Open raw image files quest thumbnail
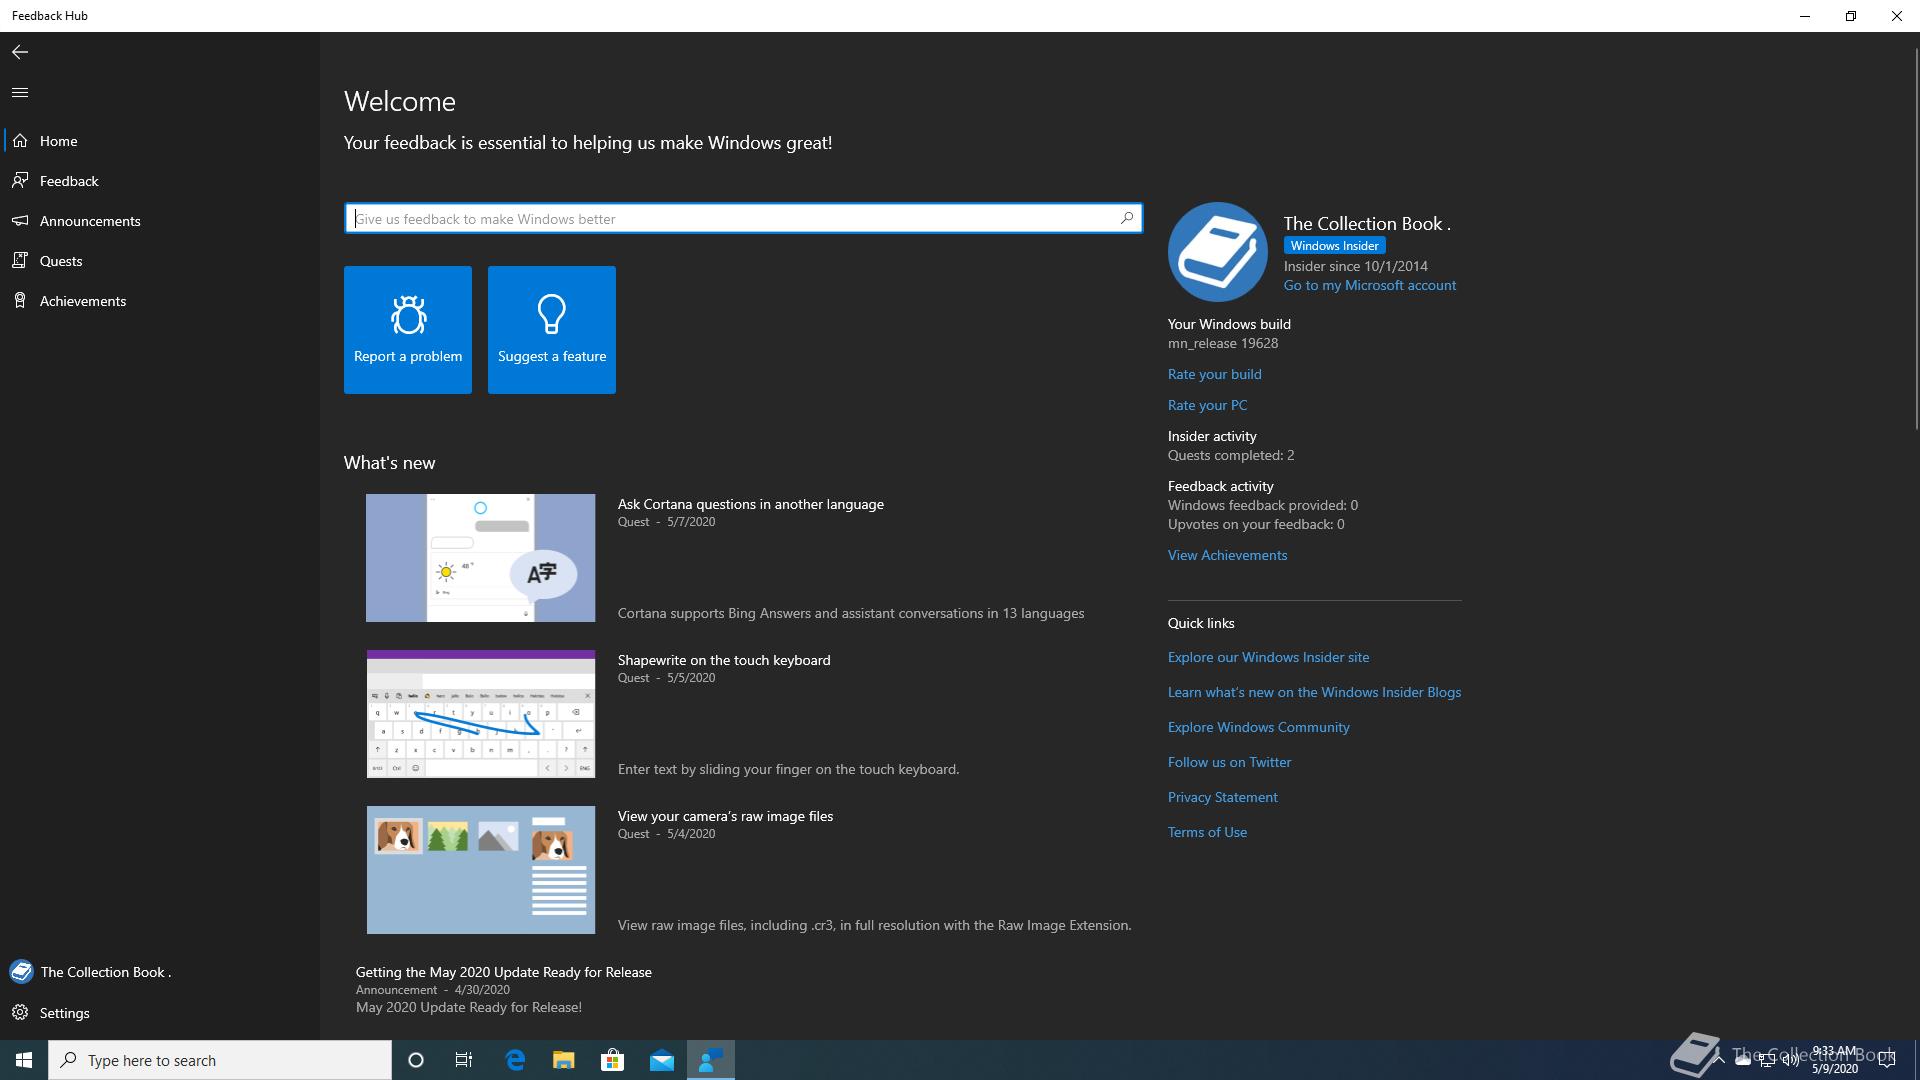 point(480,870)
